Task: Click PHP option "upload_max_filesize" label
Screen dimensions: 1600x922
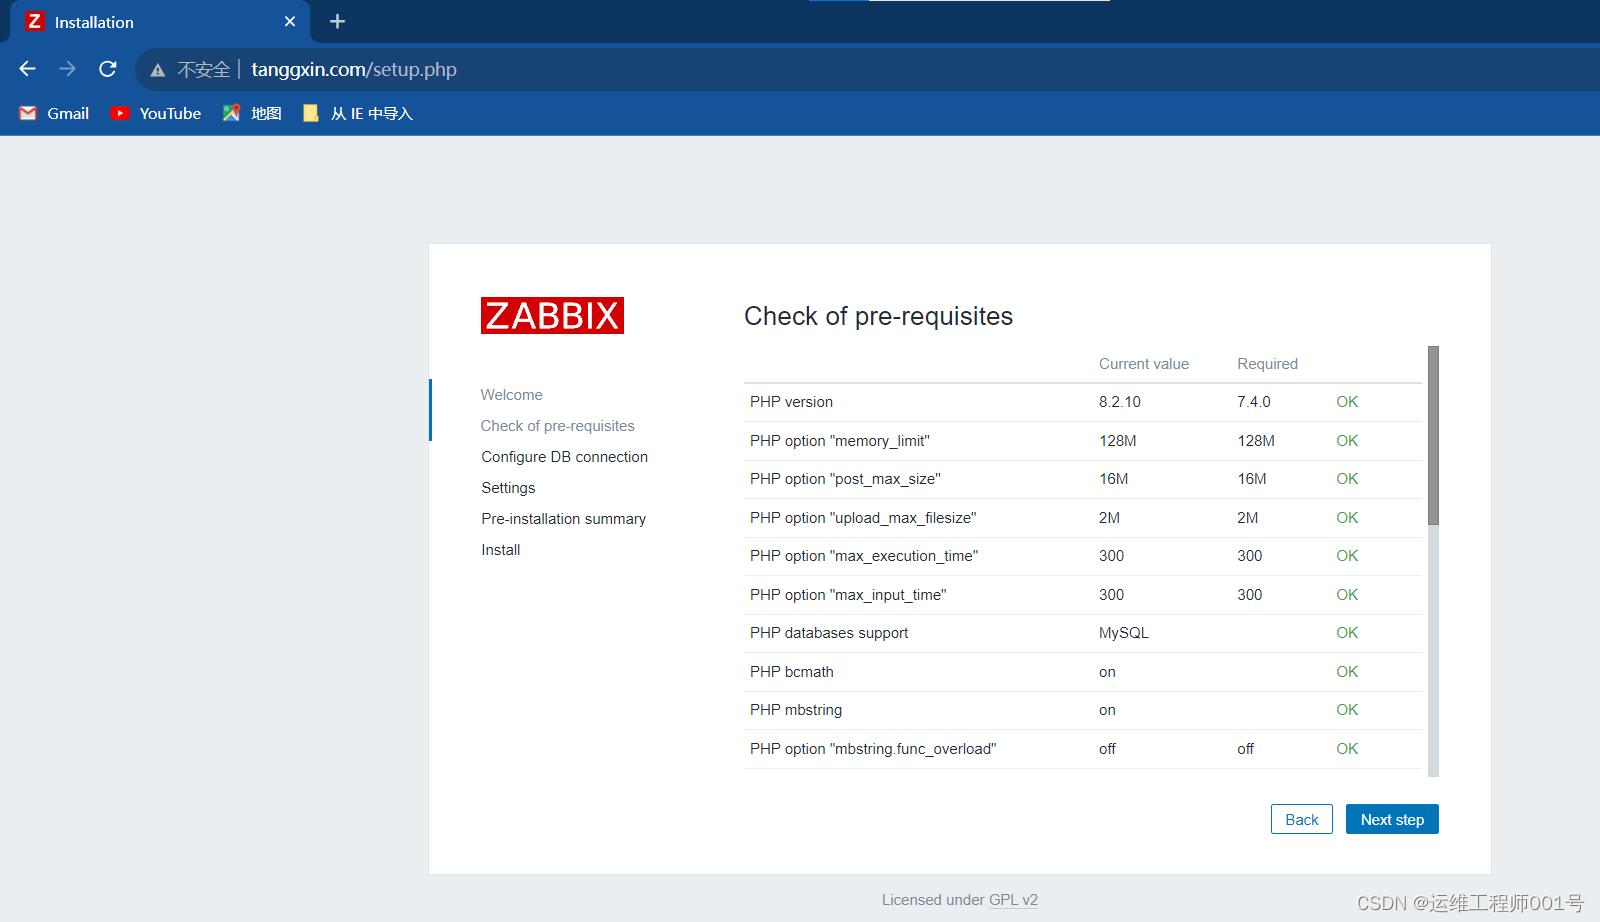Action: pos(863,518)
